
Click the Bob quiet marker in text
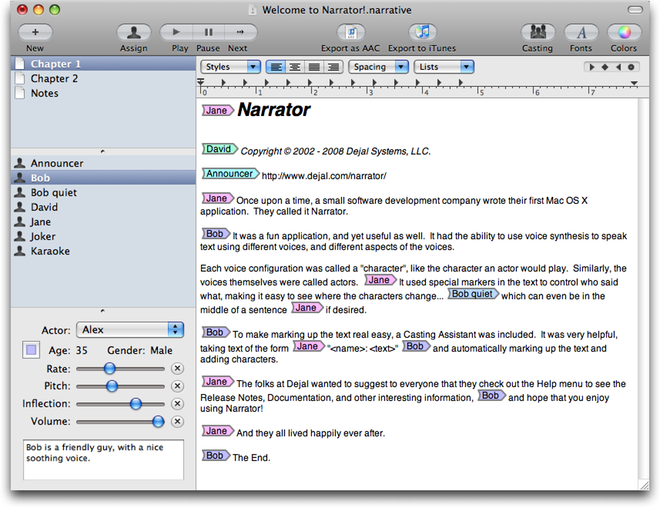473,294
